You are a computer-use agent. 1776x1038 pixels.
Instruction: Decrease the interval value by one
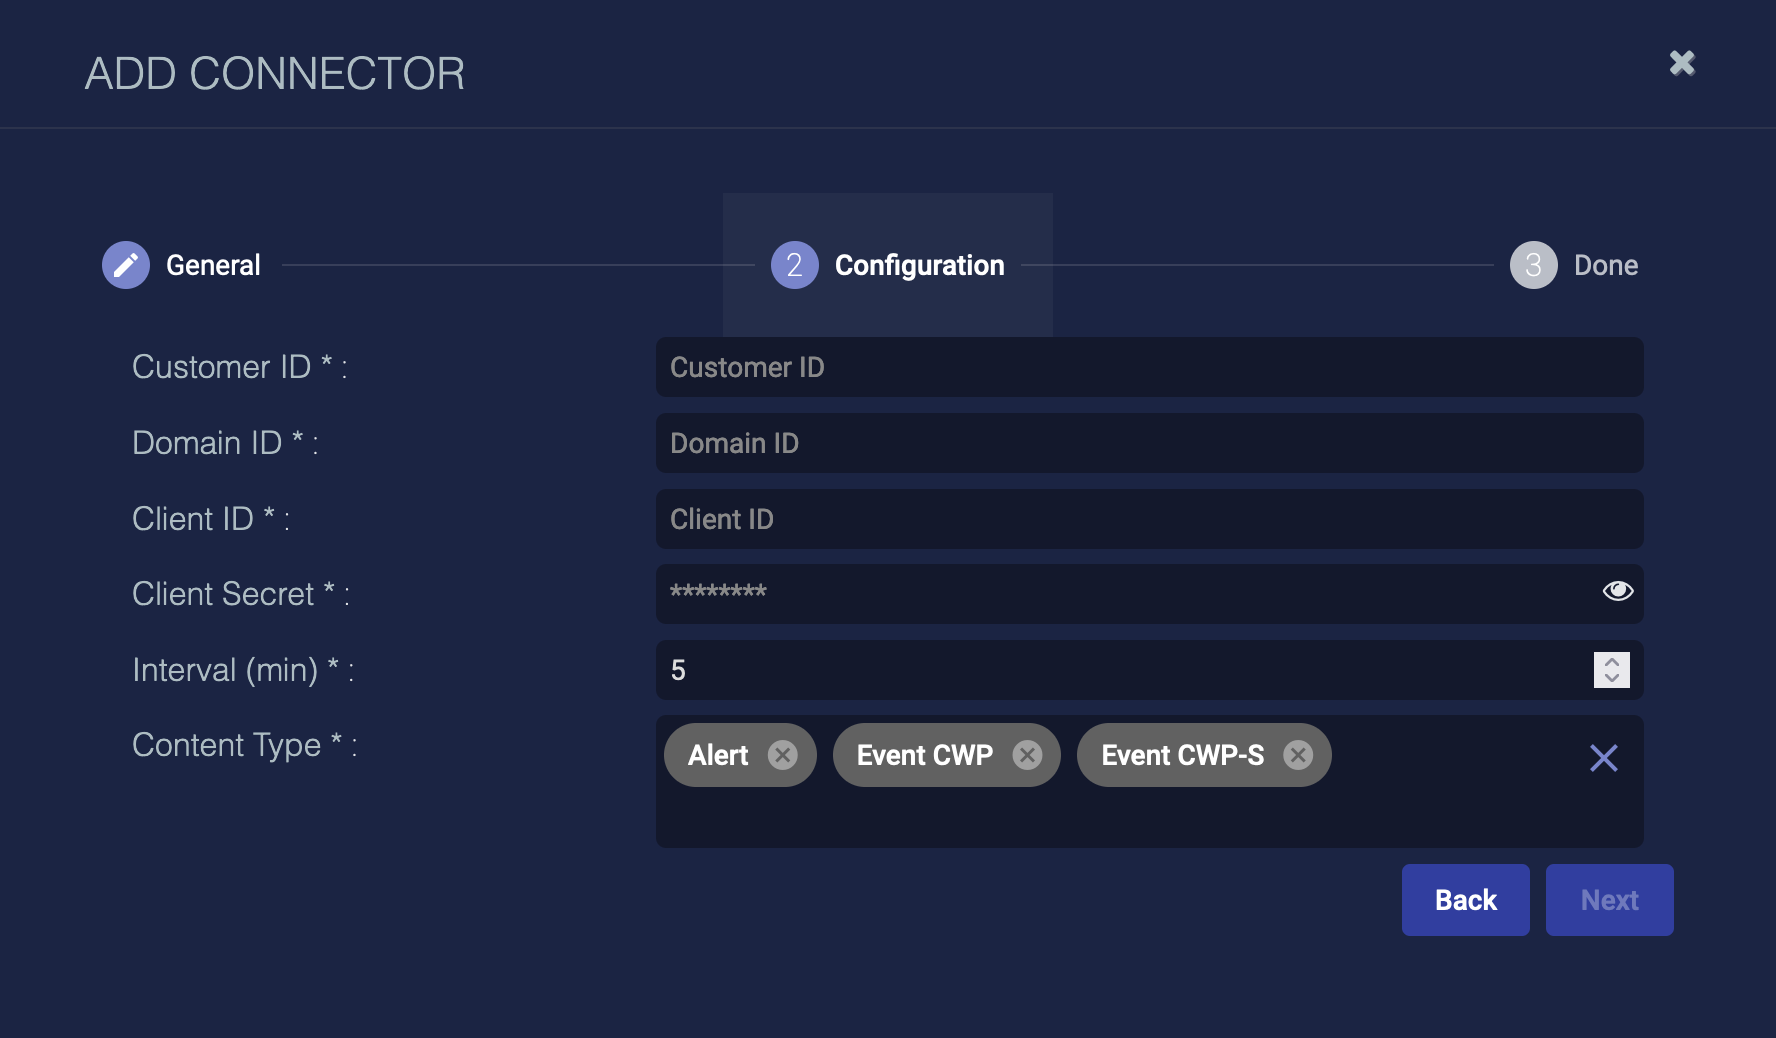[x=1612, y=678]
